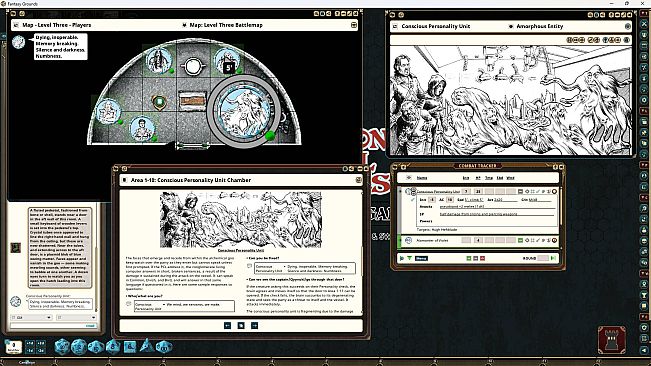The height and width of the screenshot is (366, 651).
Task: Open speaker dropdown in 'Can you be fixed?' box
Action: (284, 266)
